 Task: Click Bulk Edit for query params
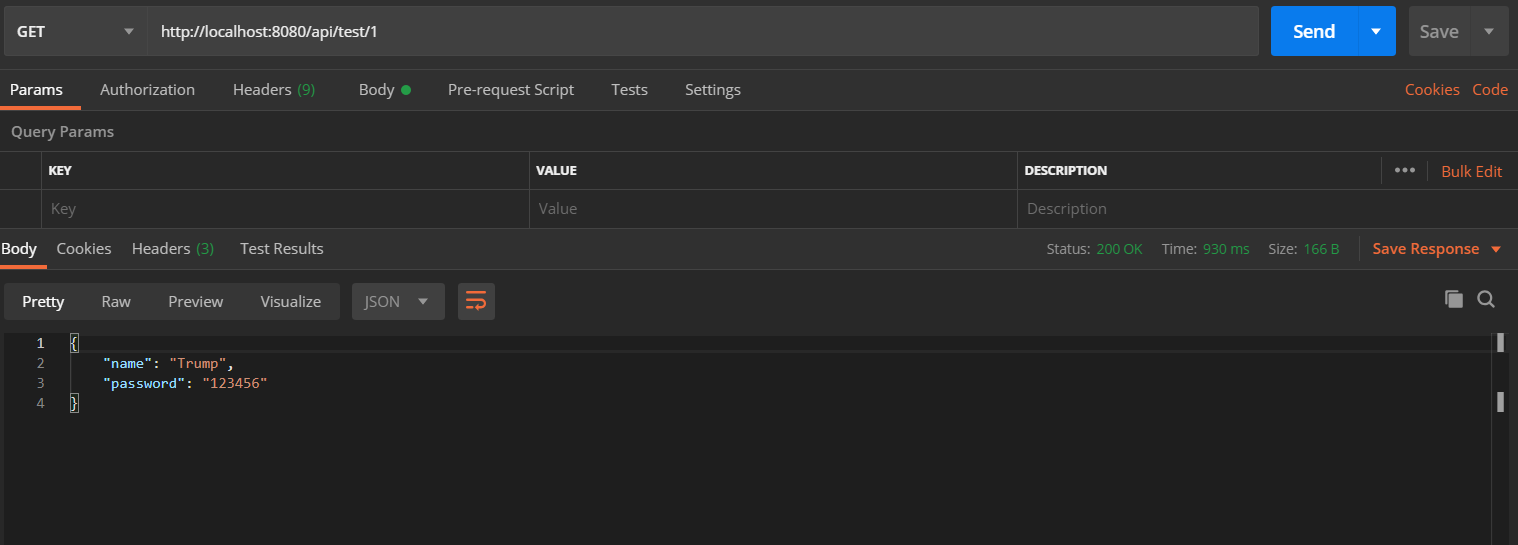[x=1472, y=171]
